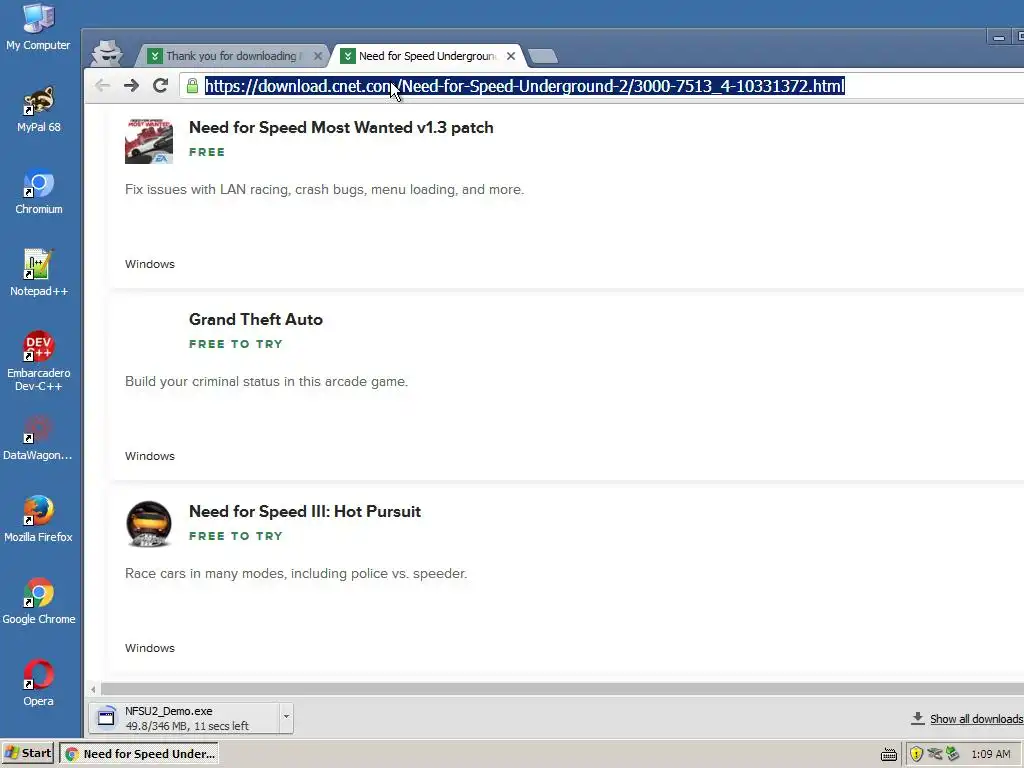This screenshot has height=768, width=1024.
Task: Minimize the Chrome window
Action: (x=998, y=38)
